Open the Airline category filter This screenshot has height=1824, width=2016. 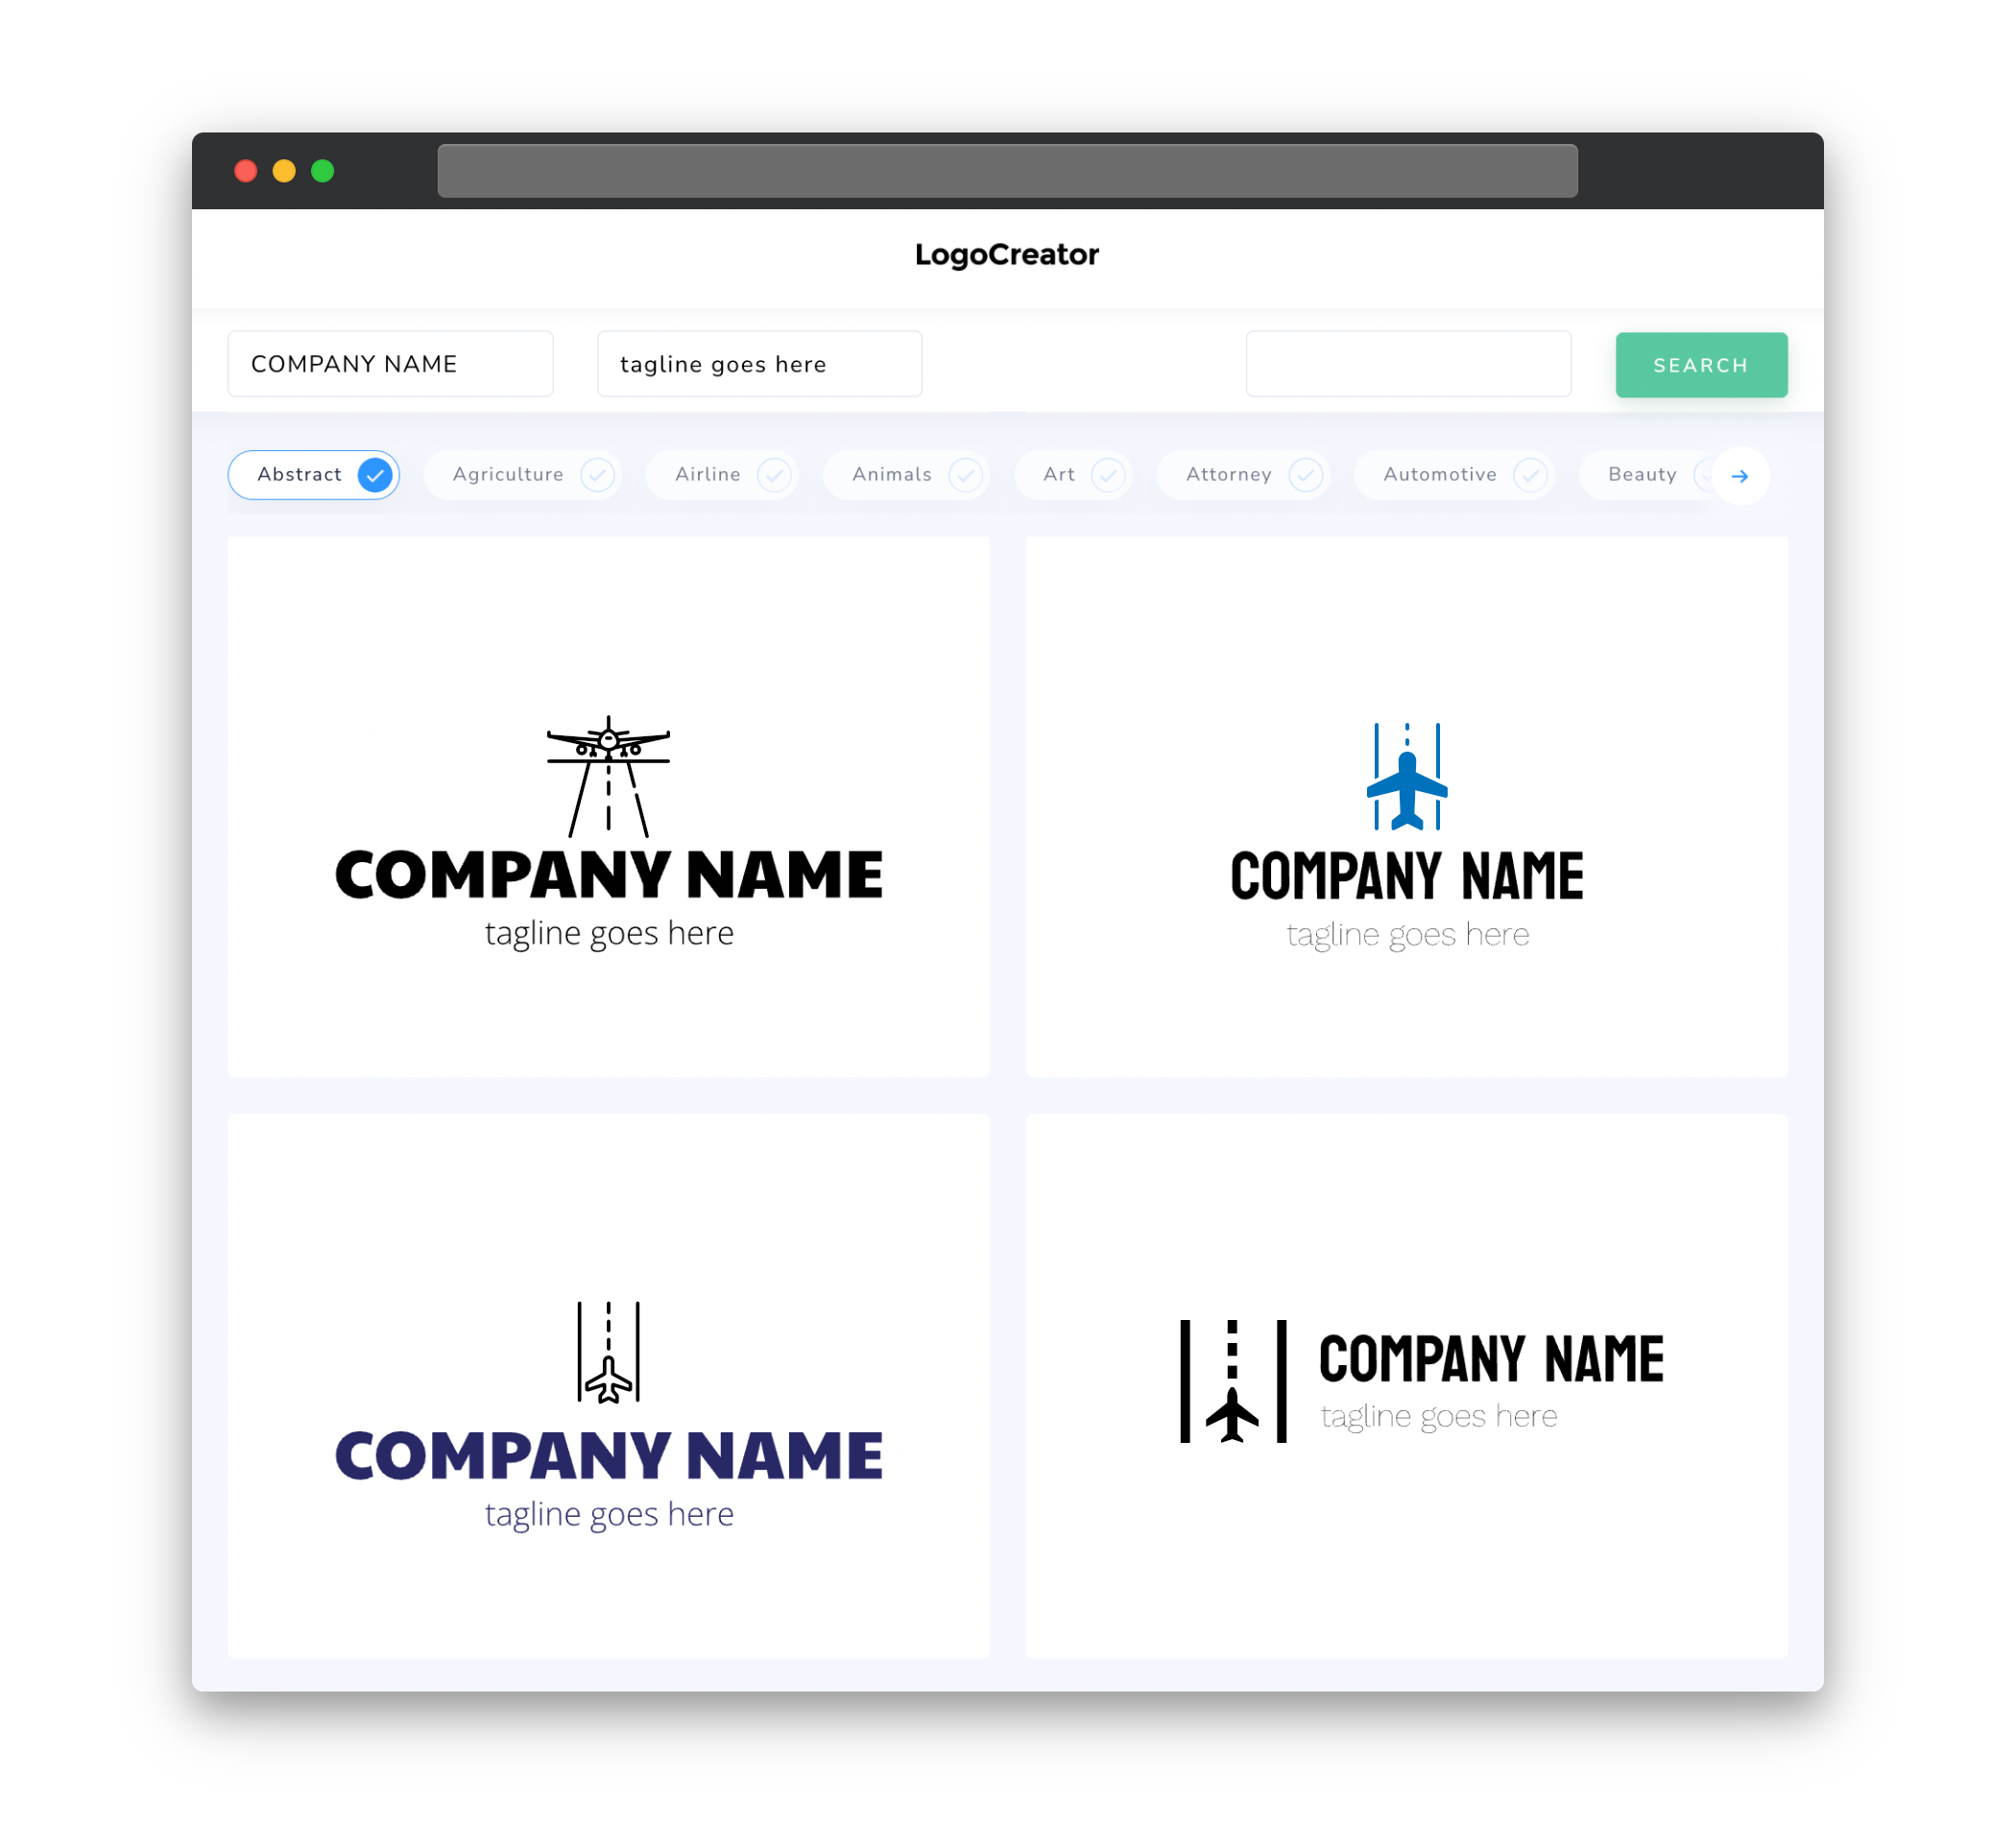point(725,474)
